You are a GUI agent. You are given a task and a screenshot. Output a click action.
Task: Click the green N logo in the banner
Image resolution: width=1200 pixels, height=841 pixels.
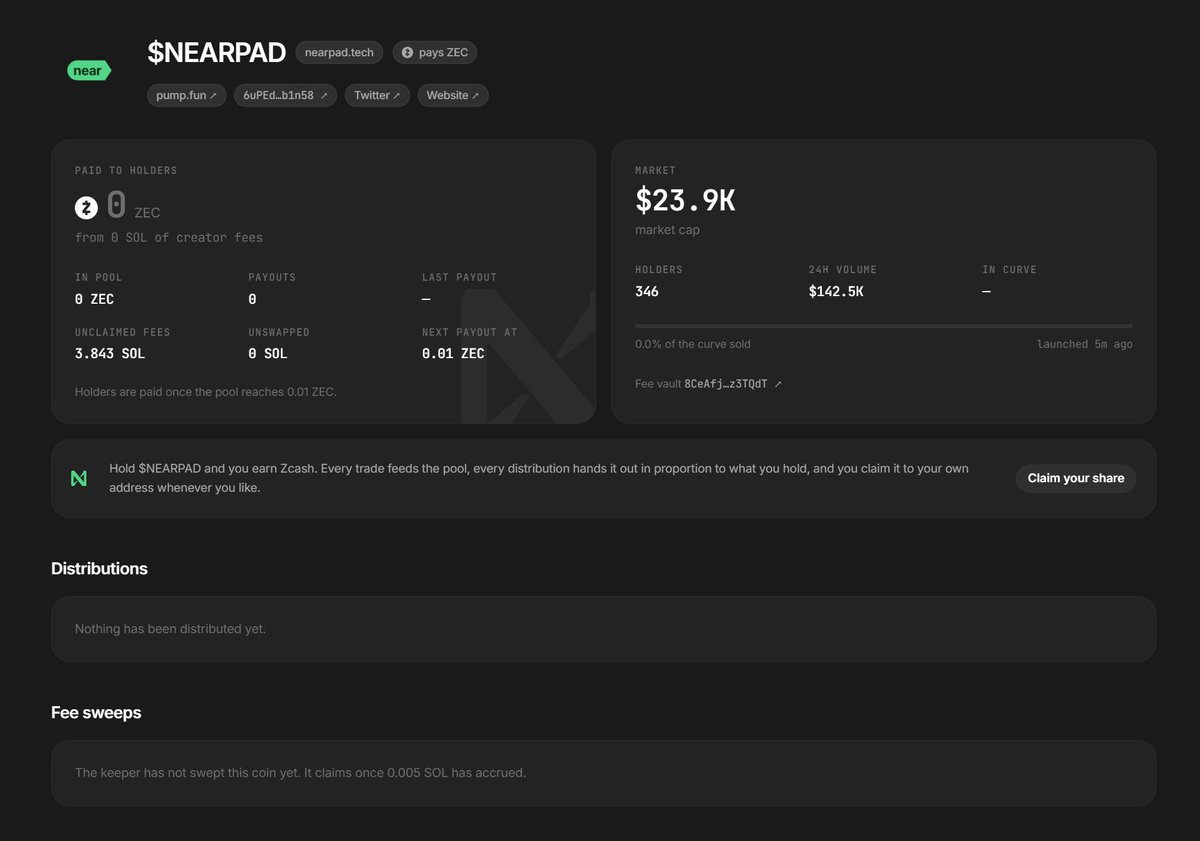pyautogui.click(x=79, y=478)
